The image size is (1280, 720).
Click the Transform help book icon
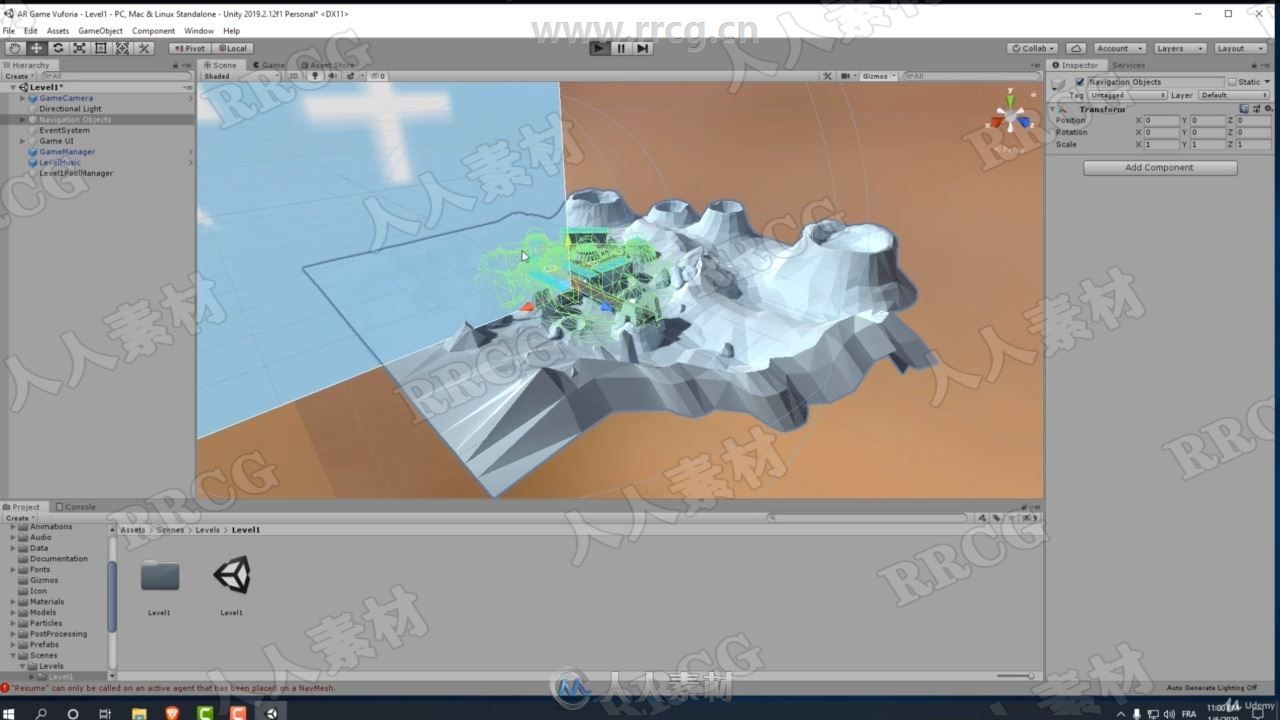1244,109
